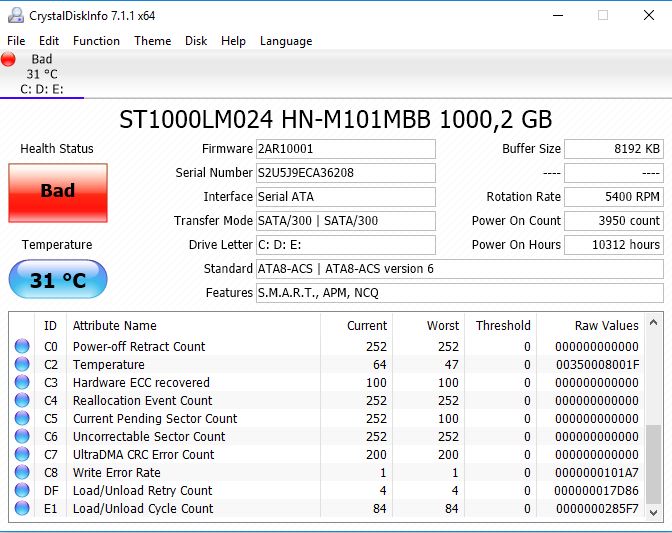Click the blue orb beside Write Error Rate
This screenshot has width=672, height=533.
(22, 472)
